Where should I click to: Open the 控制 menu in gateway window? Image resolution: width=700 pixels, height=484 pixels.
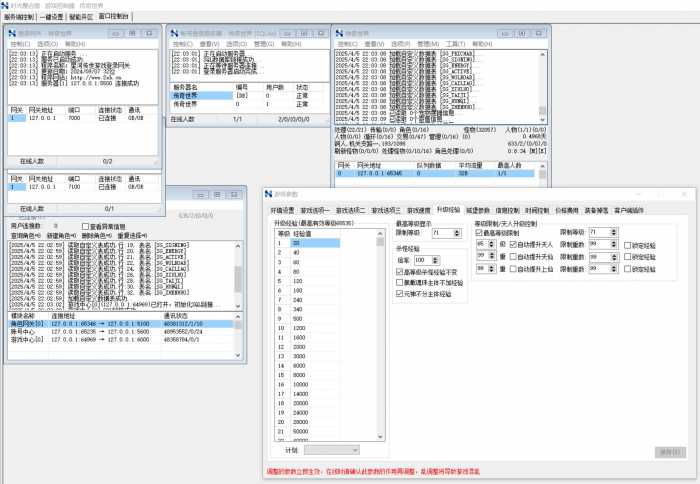point(20,44)
